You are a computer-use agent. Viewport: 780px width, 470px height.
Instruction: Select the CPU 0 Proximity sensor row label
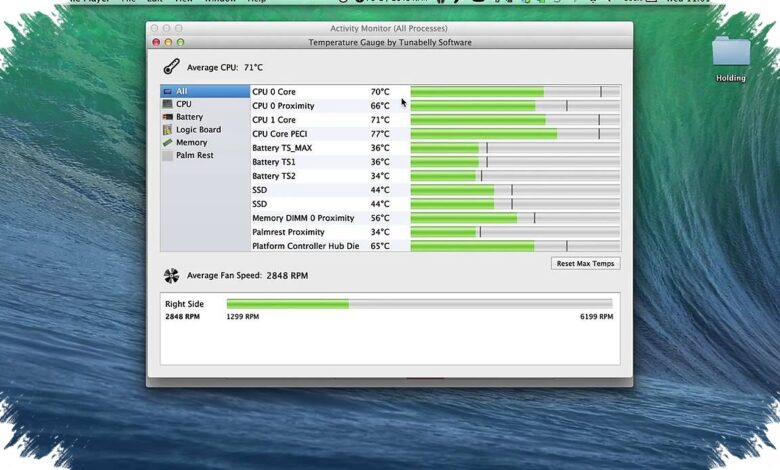[x=283, y=106]
